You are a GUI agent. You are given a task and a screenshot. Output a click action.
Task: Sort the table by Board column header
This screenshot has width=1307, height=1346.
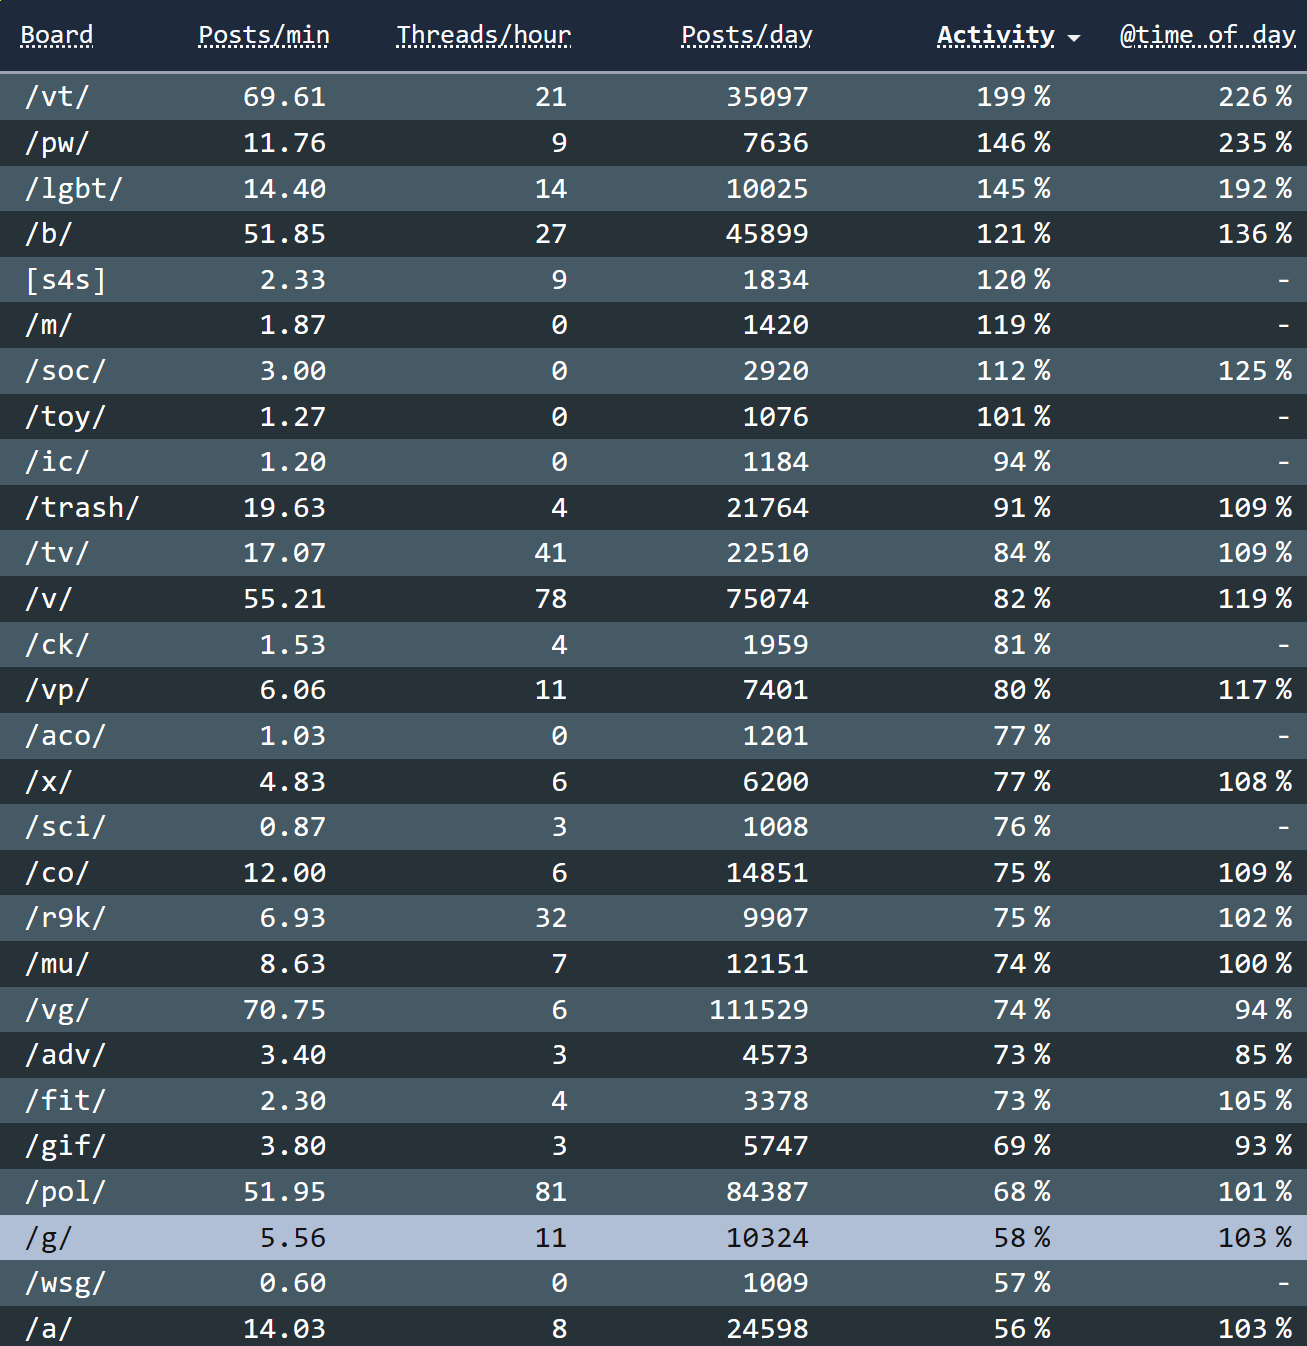tap(57, 35)
